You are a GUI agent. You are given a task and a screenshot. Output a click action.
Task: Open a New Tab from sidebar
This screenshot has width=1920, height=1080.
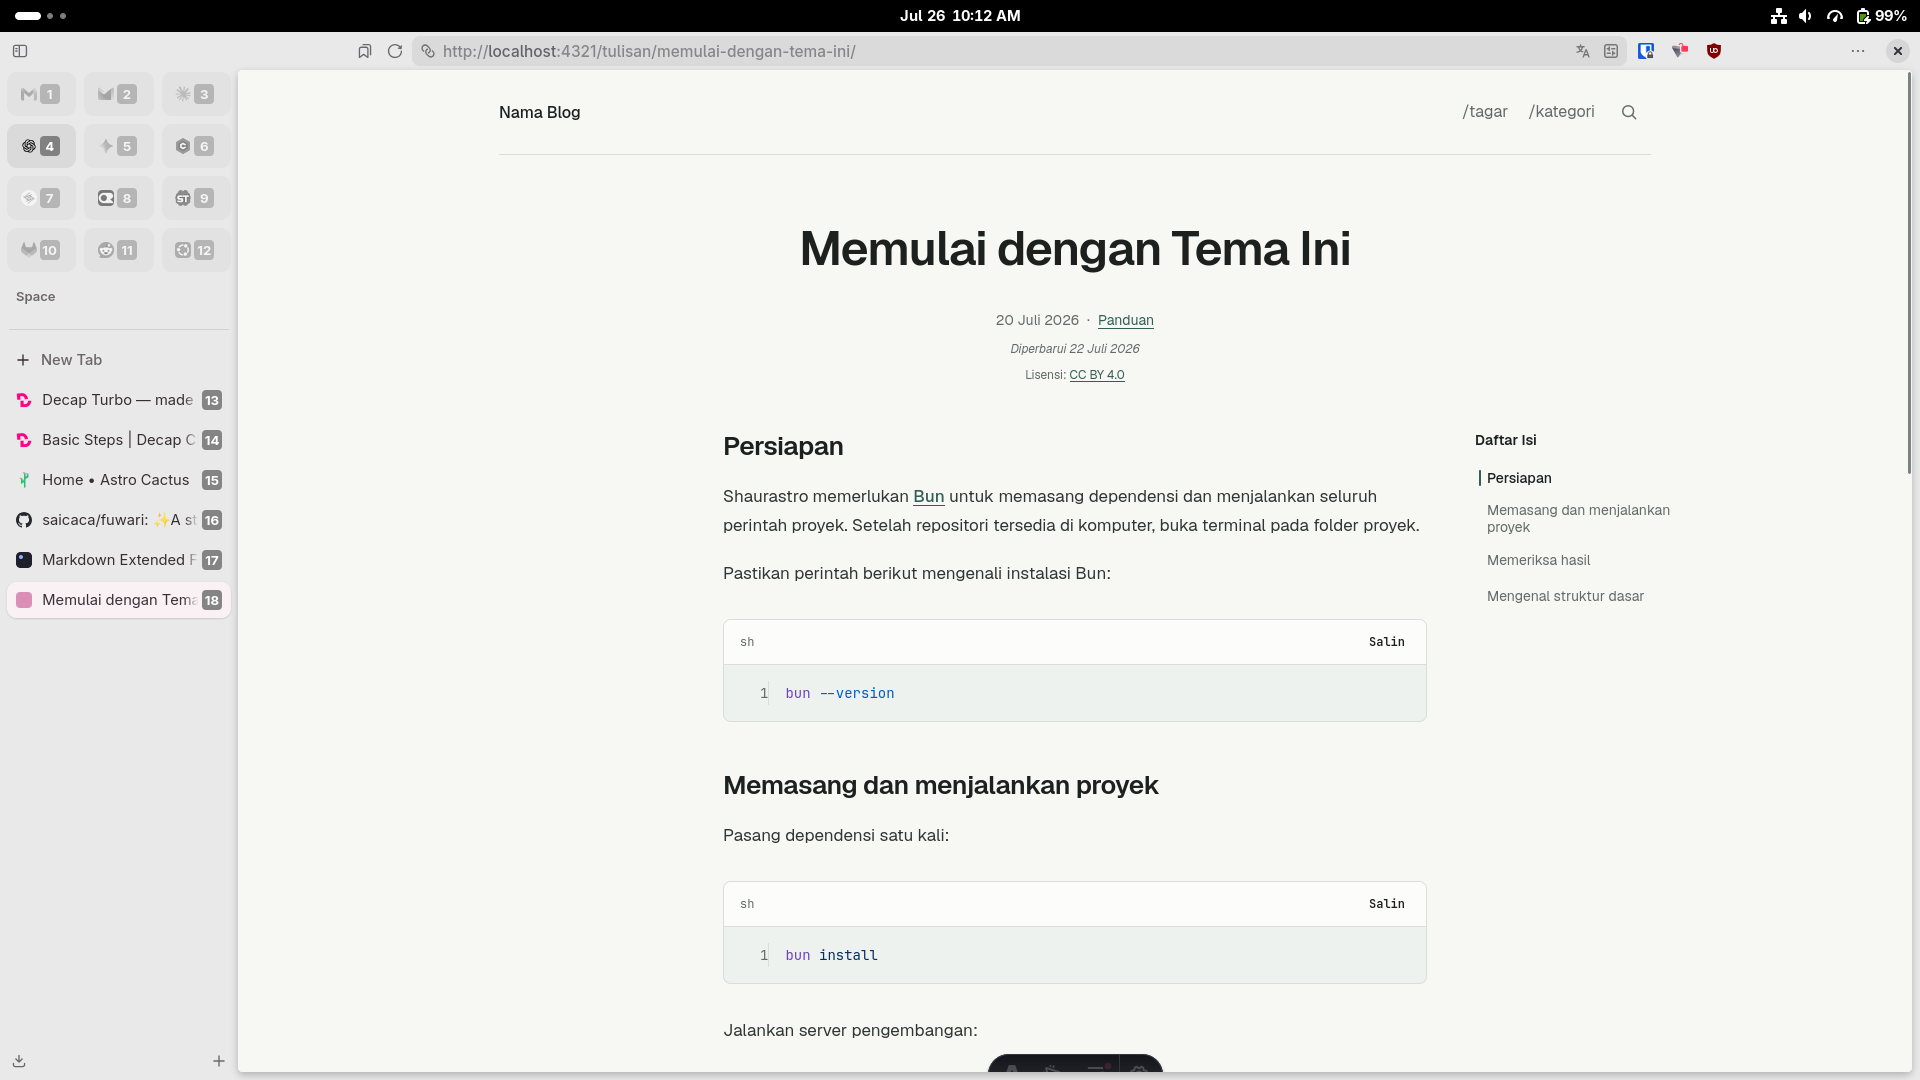click(119, 360)
